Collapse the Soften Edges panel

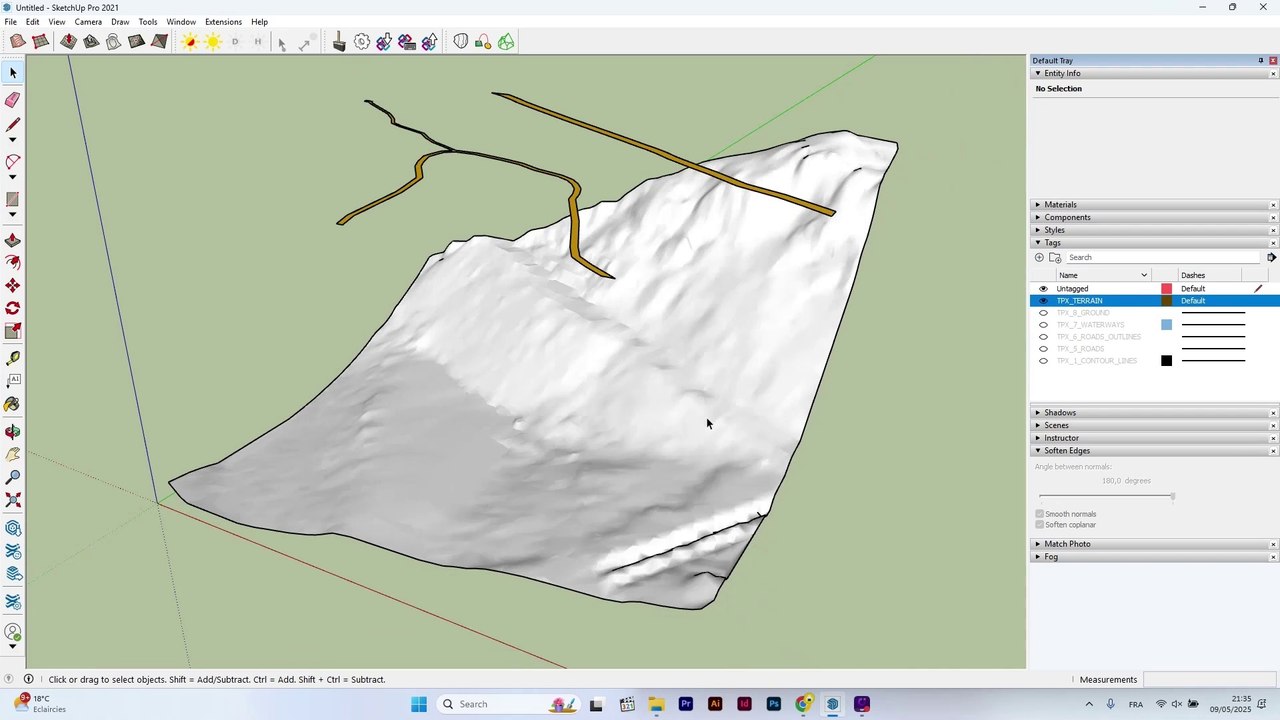(1038, 451)
